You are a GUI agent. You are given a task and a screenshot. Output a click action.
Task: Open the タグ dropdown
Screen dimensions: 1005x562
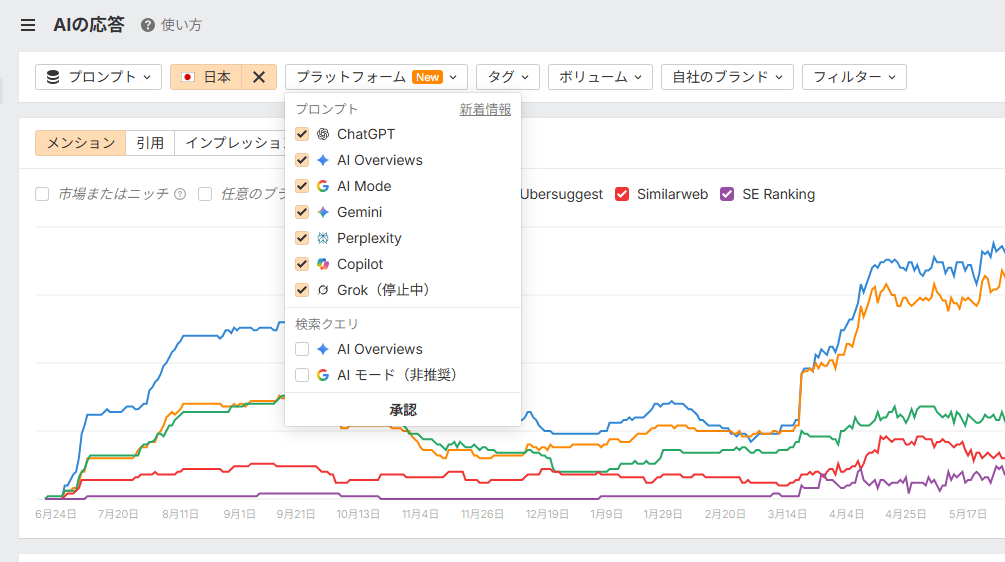click(508, 77)
